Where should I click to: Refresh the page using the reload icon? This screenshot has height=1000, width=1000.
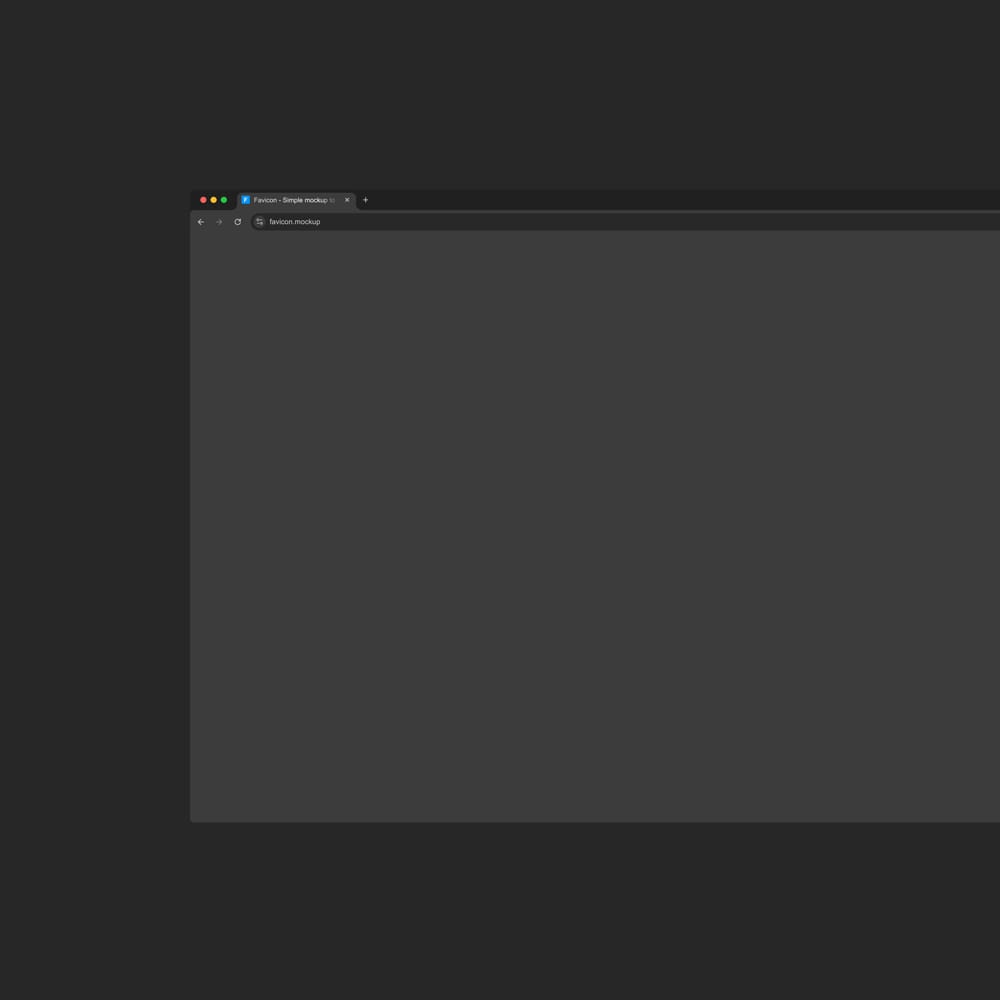[x=237, y=222]
